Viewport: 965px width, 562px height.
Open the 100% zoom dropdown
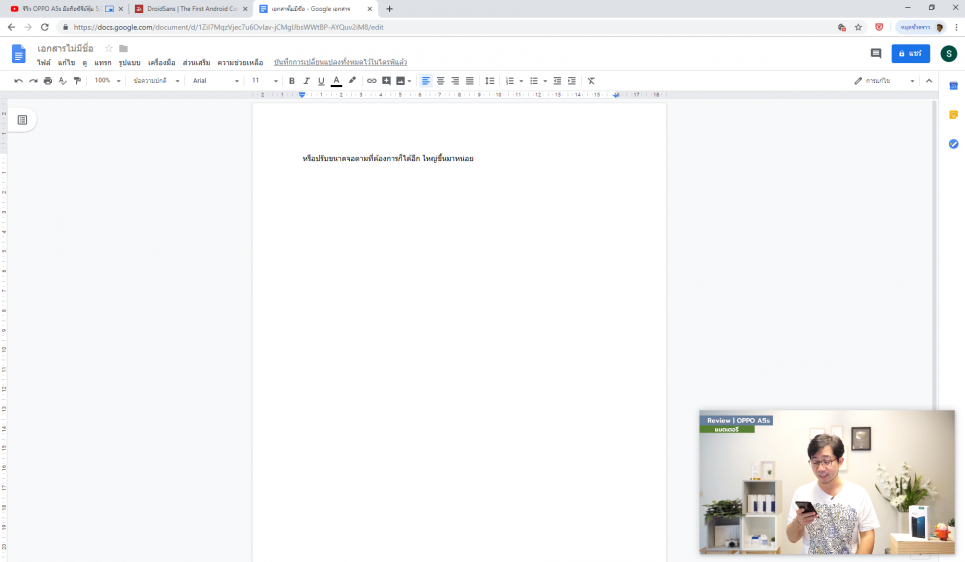pos(107,81)
